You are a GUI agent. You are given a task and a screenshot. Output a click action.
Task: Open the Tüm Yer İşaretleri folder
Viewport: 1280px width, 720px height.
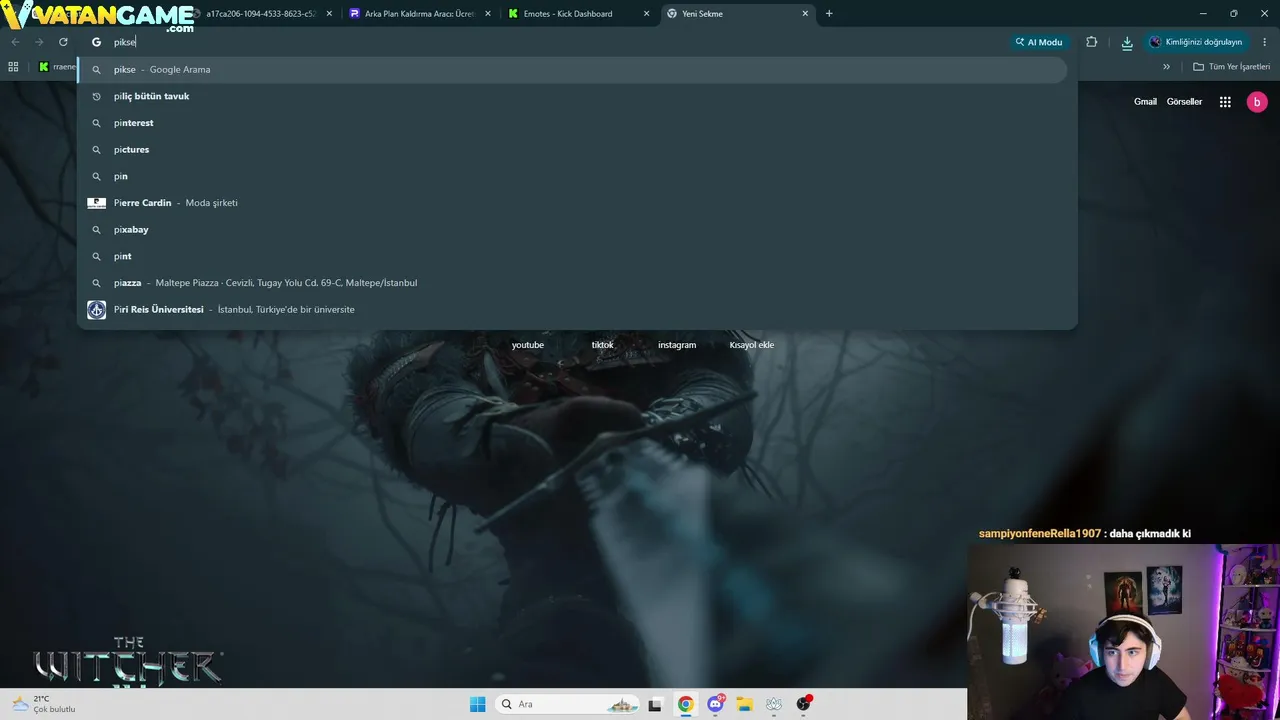(1231, 67)
